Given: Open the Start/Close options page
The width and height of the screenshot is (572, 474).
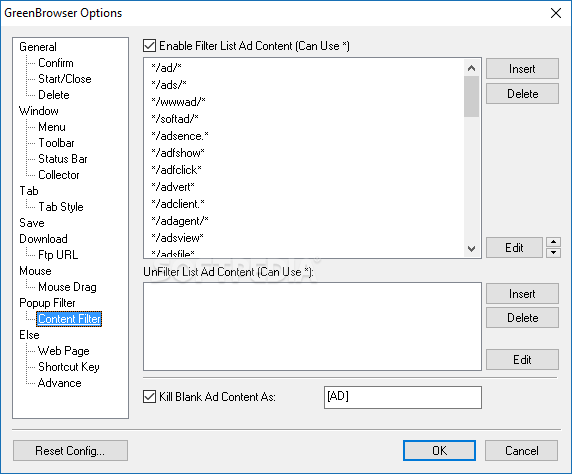Looking at the screenshot, I should pos(65,79).
